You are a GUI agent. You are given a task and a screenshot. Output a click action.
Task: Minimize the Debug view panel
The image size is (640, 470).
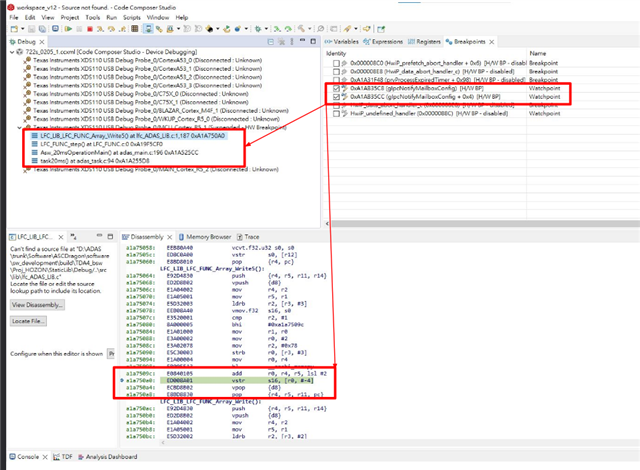tap(302, 41)
